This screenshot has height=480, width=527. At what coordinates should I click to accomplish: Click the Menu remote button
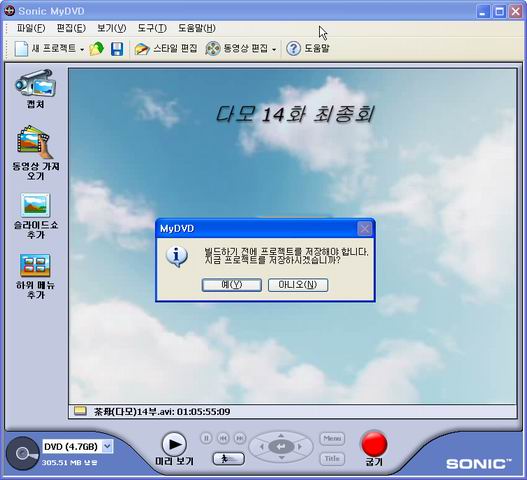tap(332, 439)
